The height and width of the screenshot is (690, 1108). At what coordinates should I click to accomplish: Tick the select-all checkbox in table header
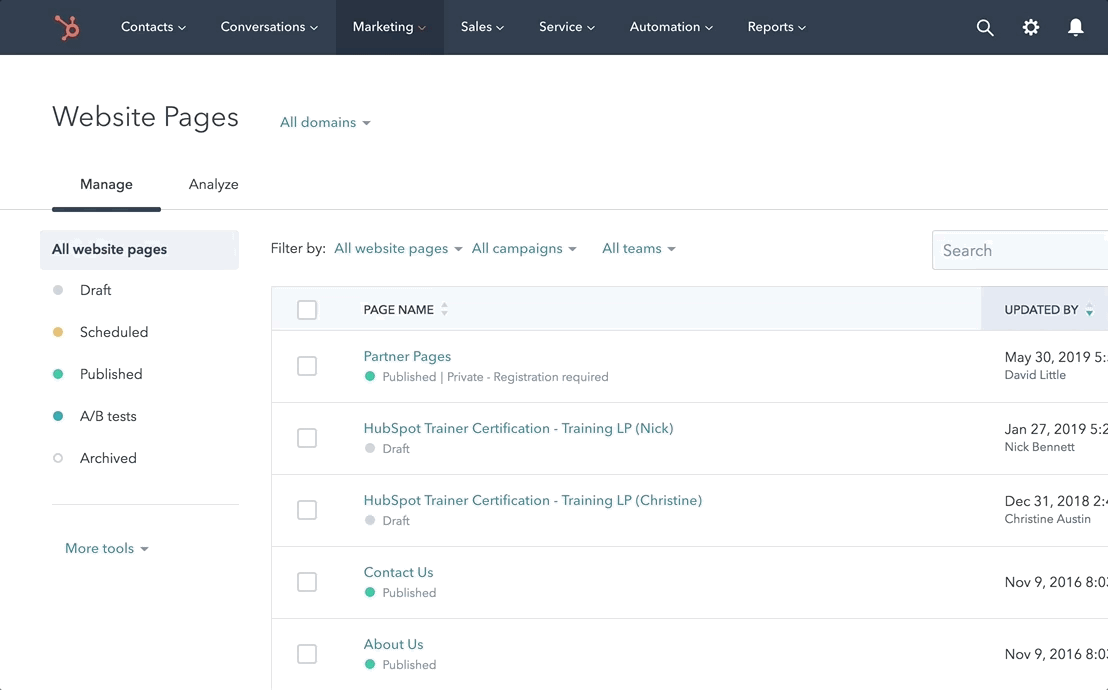(x=307, y=310)
